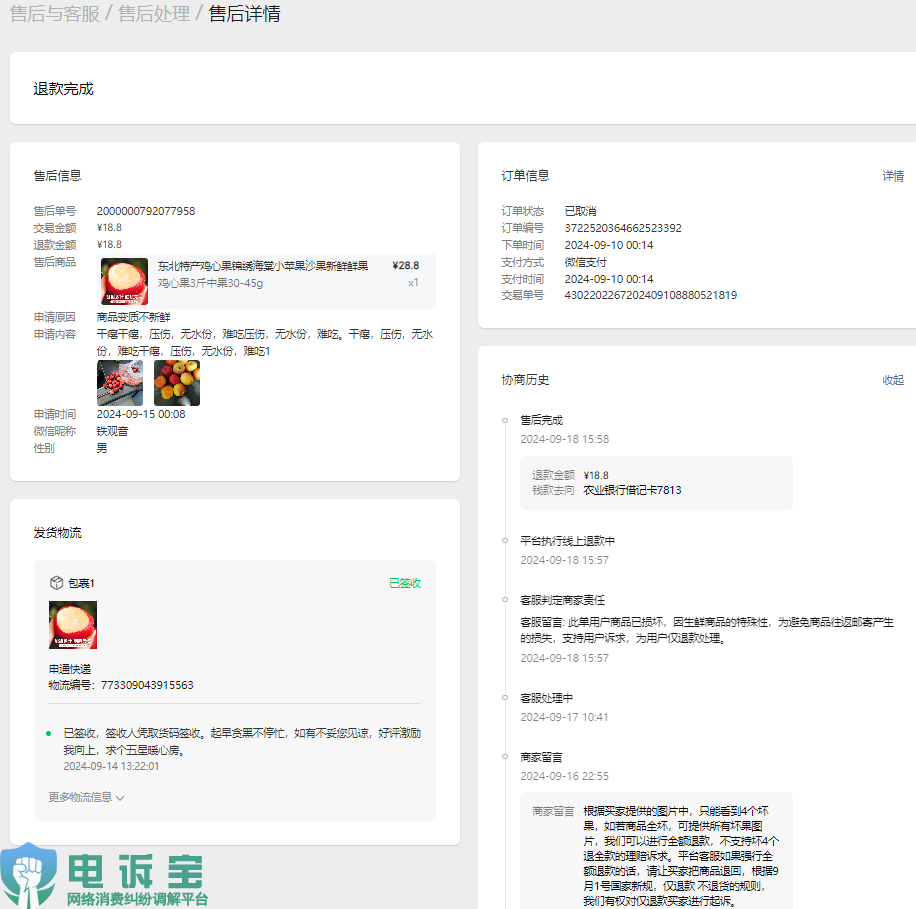Click product title 东北特产鸡心果
This screenshot has width=916, height=909.
[263, 266]
